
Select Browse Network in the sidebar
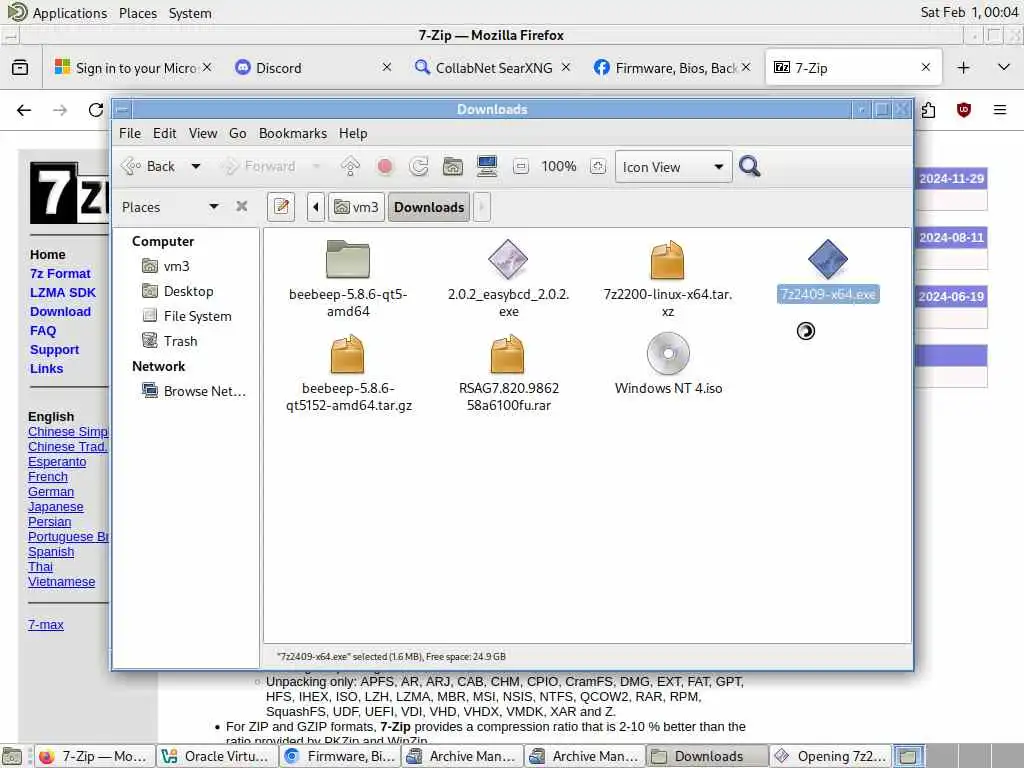click(x=194, y=391)
